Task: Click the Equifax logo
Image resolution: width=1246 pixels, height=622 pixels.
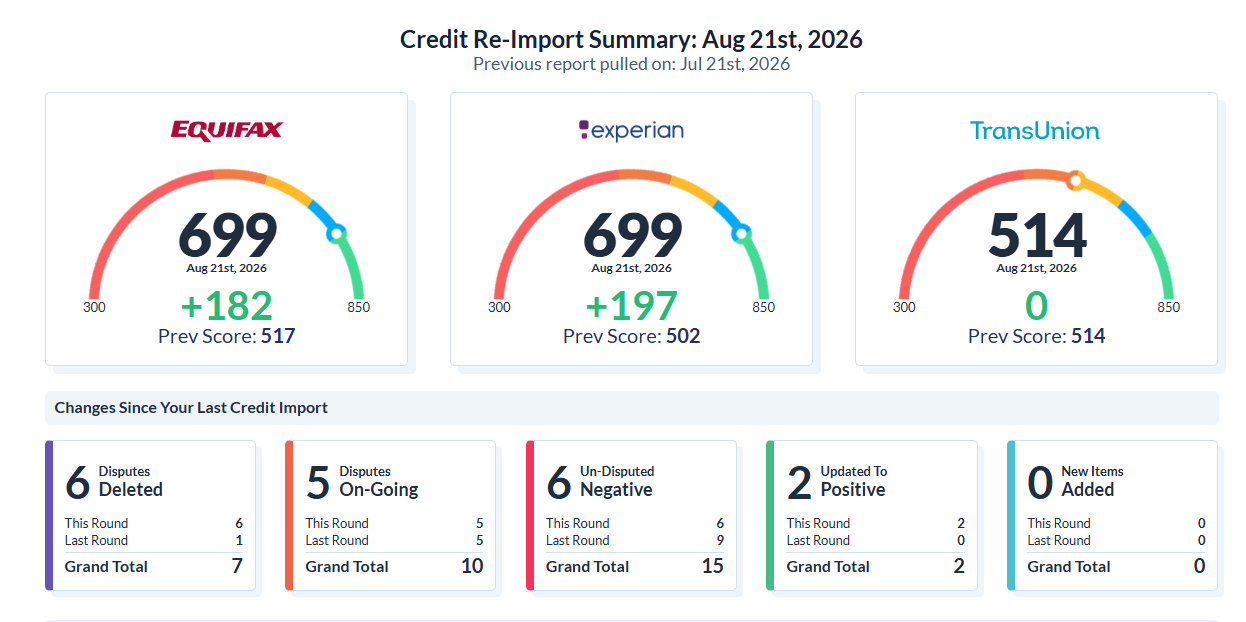Action: coord(226,130)
